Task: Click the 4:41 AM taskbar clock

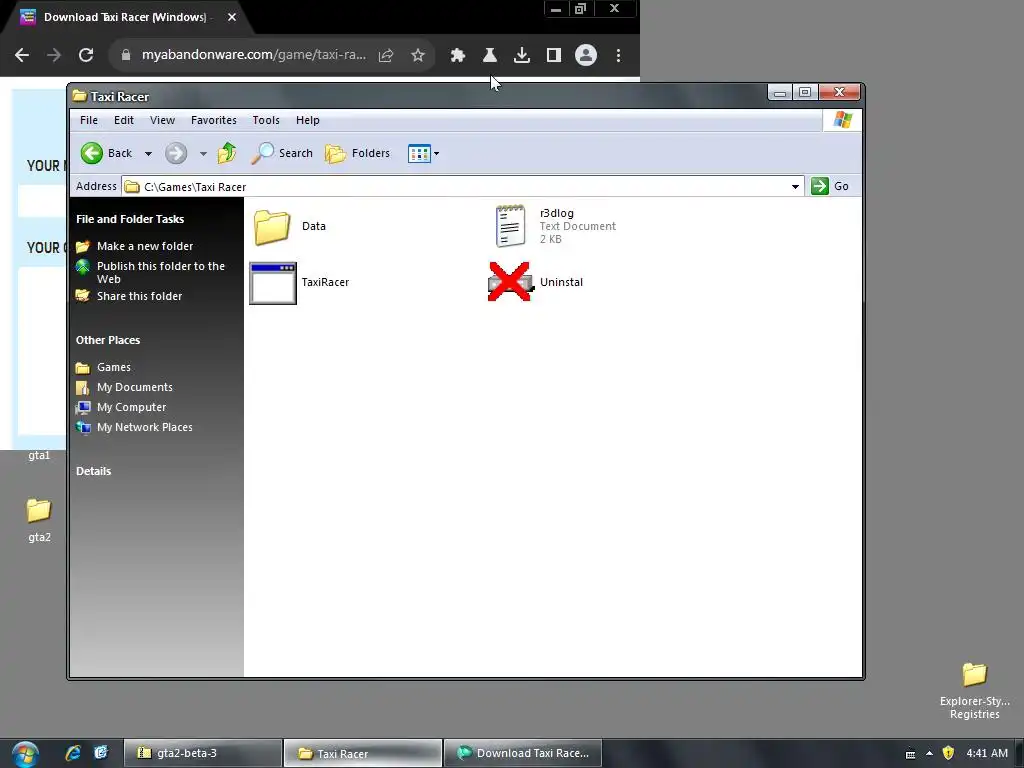Action: tap(987, 753)
